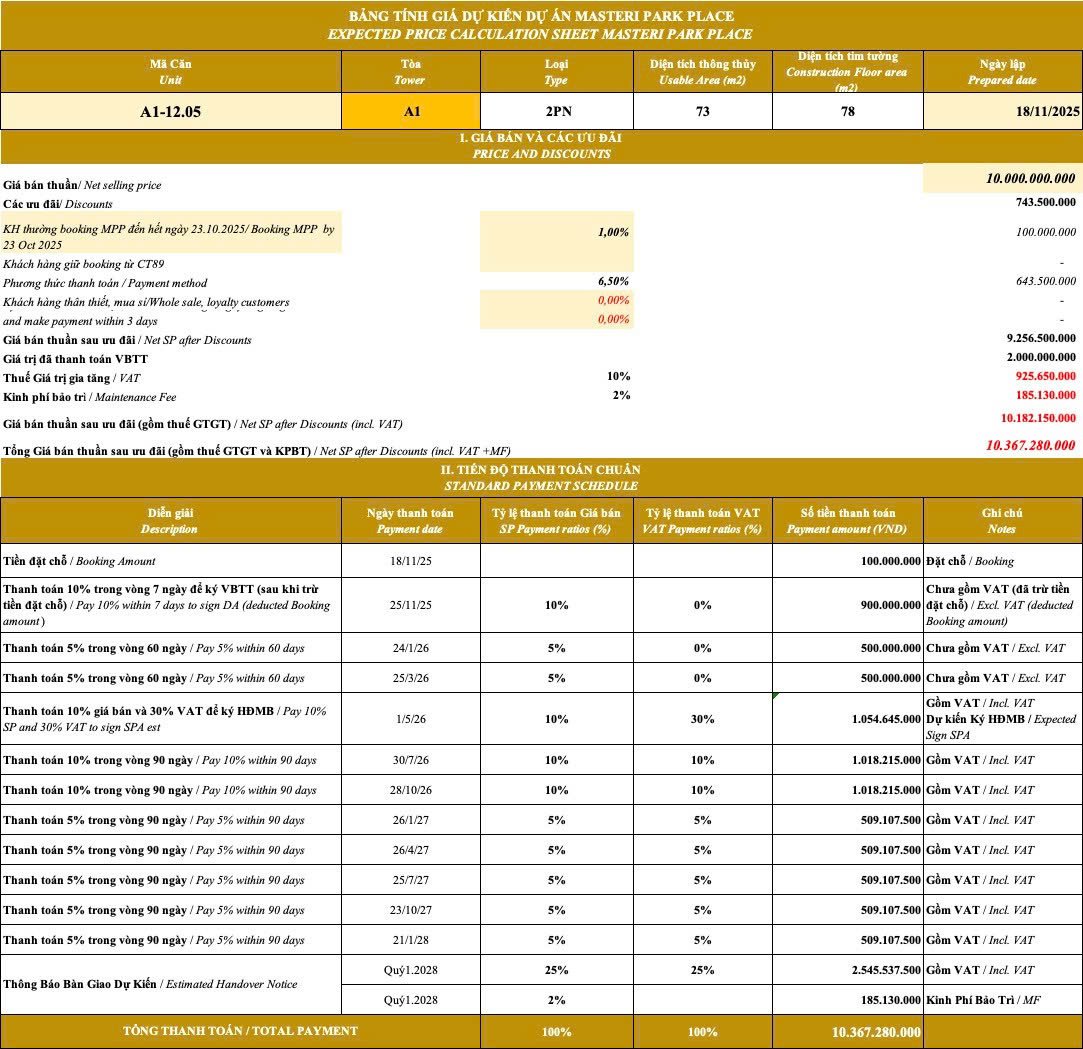
Task: Click the usable area value 73
Action: 702,111
